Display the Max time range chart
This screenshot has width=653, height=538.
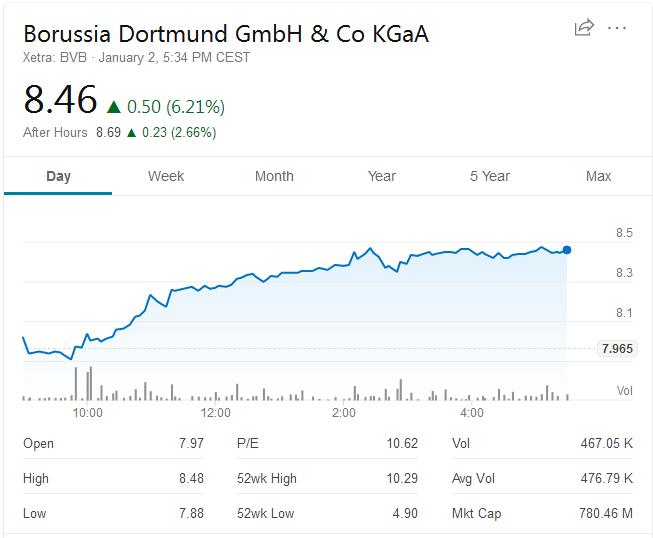598,176
